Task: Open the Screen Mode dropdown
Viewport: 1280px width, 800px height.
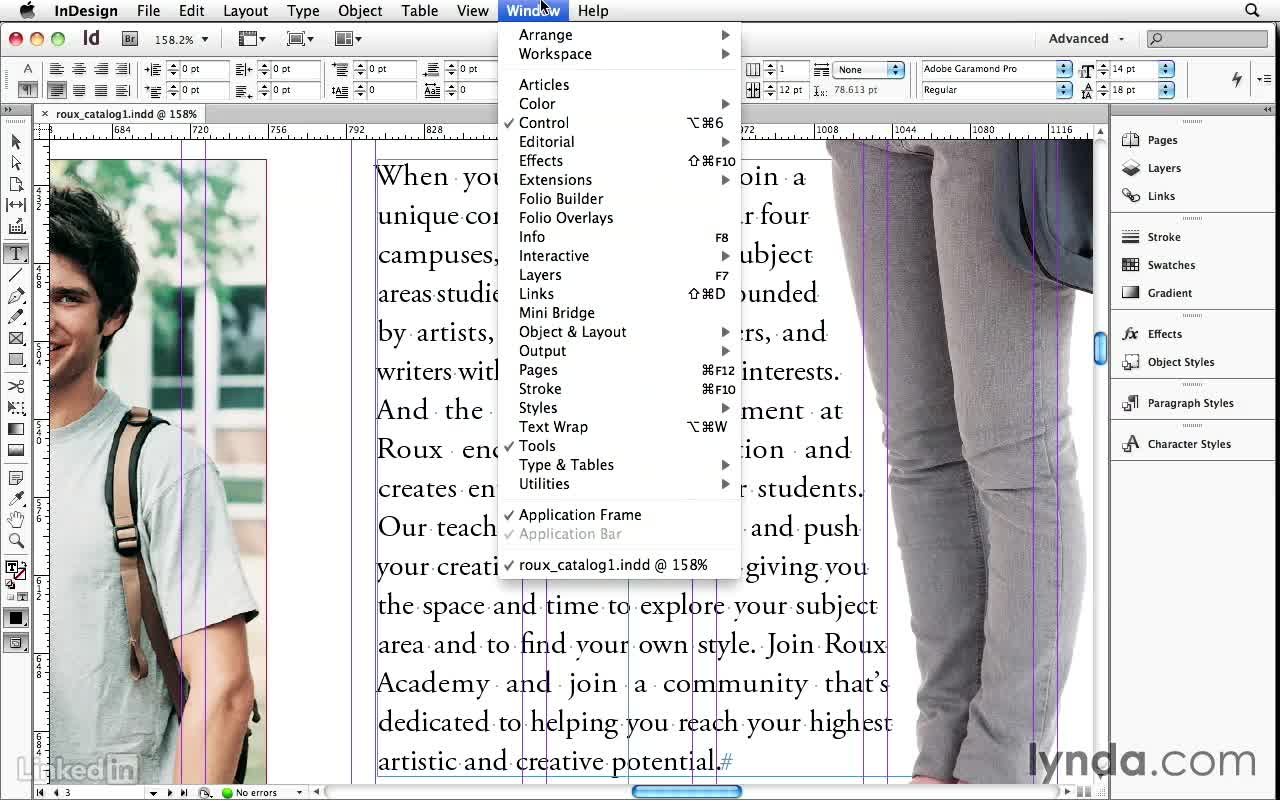Action: click(x=300, y=39)
